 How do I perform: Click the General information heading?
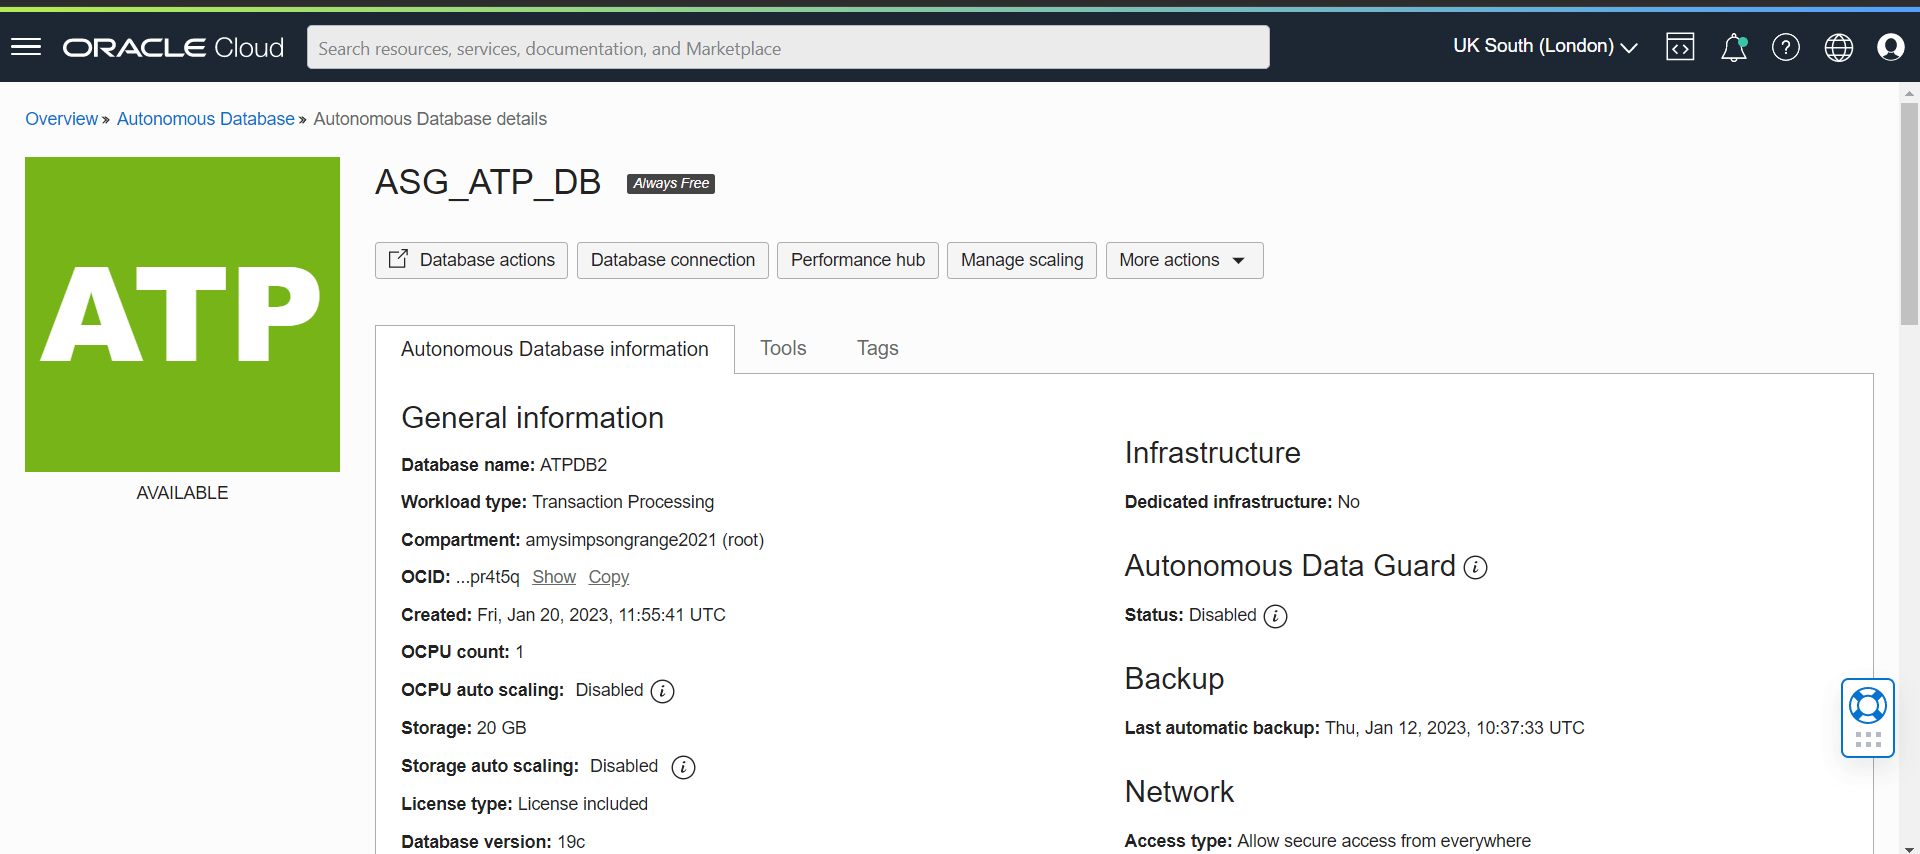(533, 418)
